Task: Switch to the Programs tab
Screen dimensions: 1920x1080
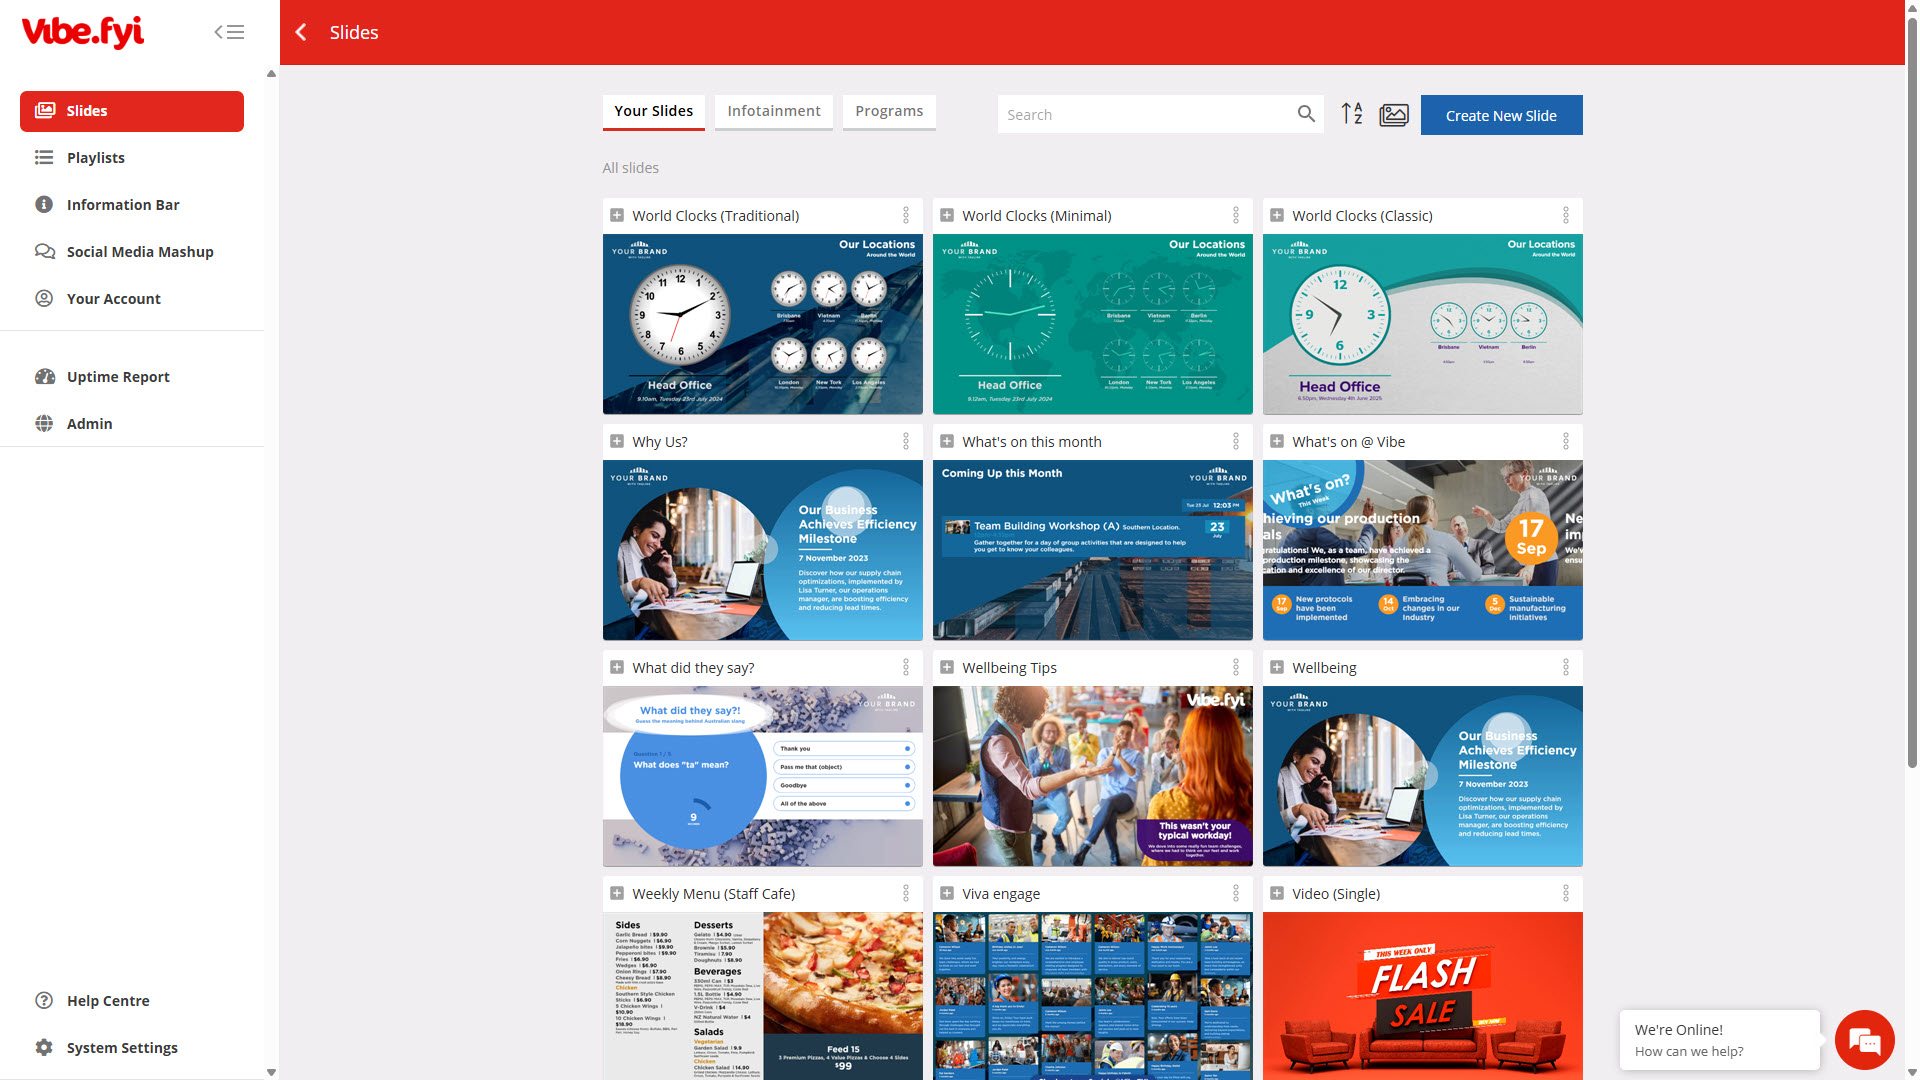Action: coord(888,111)
